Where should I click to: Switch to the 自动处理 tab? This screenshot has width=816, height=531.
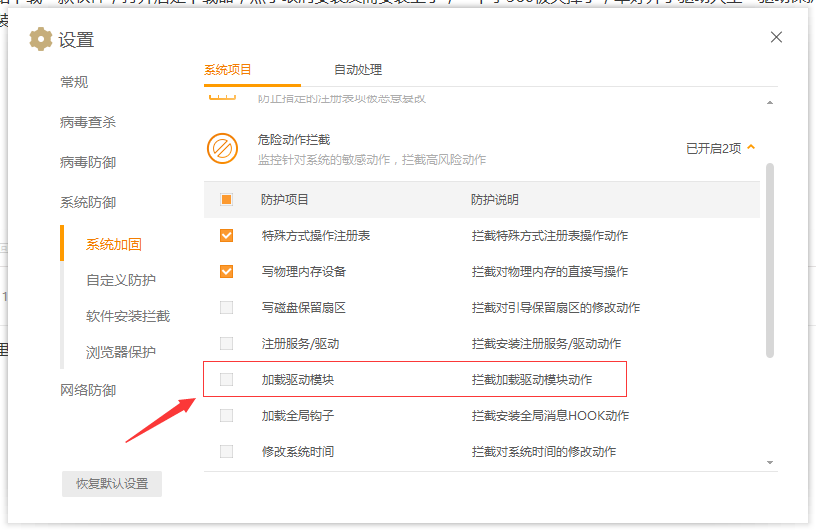(x=357, y=70)
